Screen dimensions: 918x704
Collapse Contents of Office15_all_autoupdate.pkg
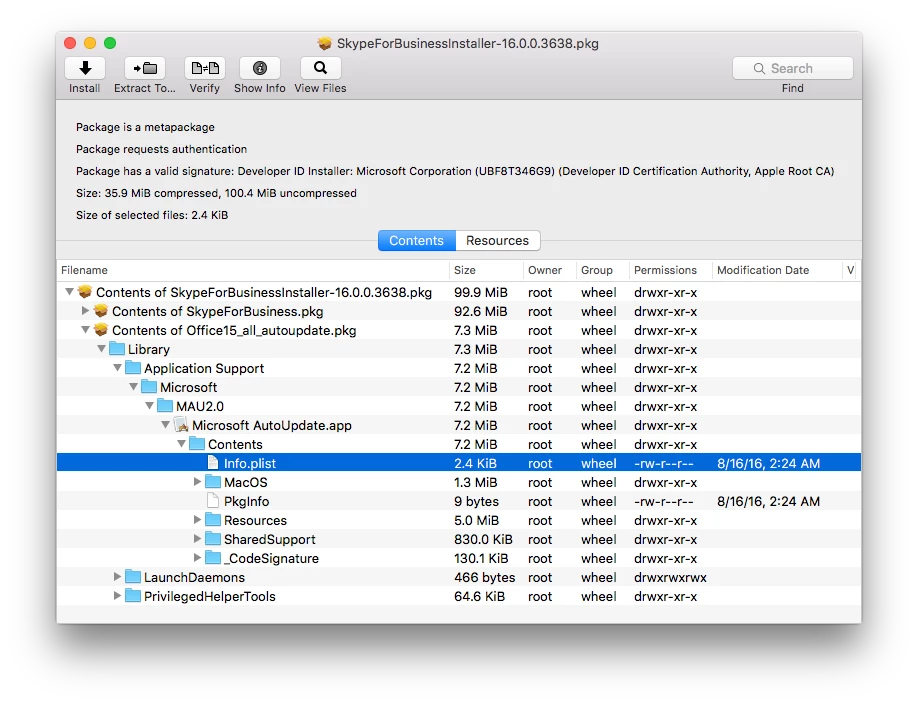(85, 330)
